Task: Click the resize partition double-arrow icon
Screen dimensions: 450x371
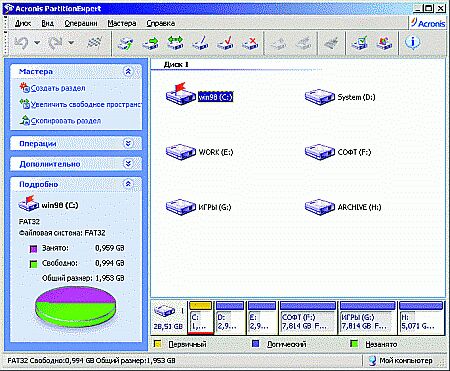Action: (x=175, y=43)
